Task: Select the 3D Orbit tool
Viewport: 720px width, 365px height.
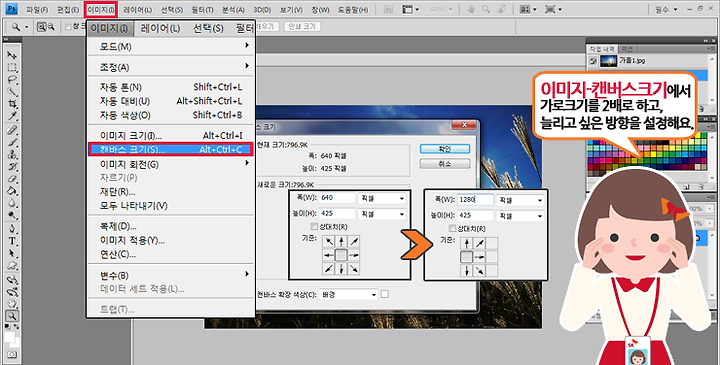Action: (12, 292)
